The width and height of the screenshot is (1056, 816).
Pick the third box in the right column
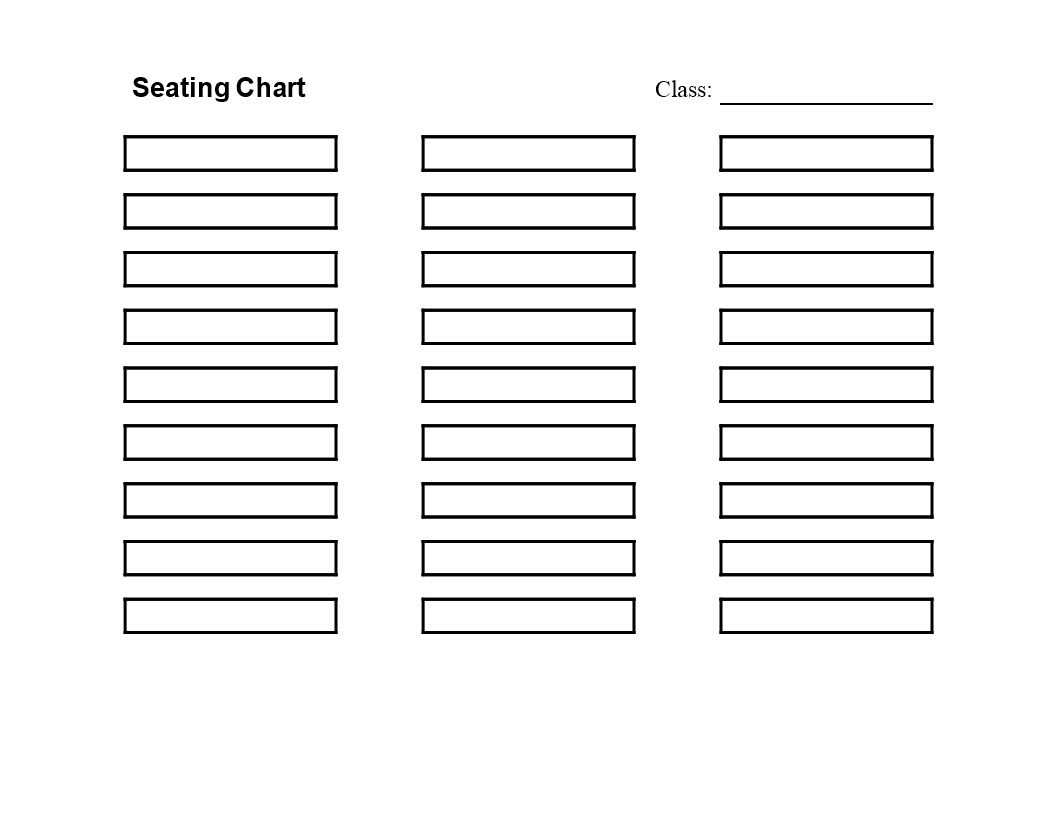[x=826, y=269]
